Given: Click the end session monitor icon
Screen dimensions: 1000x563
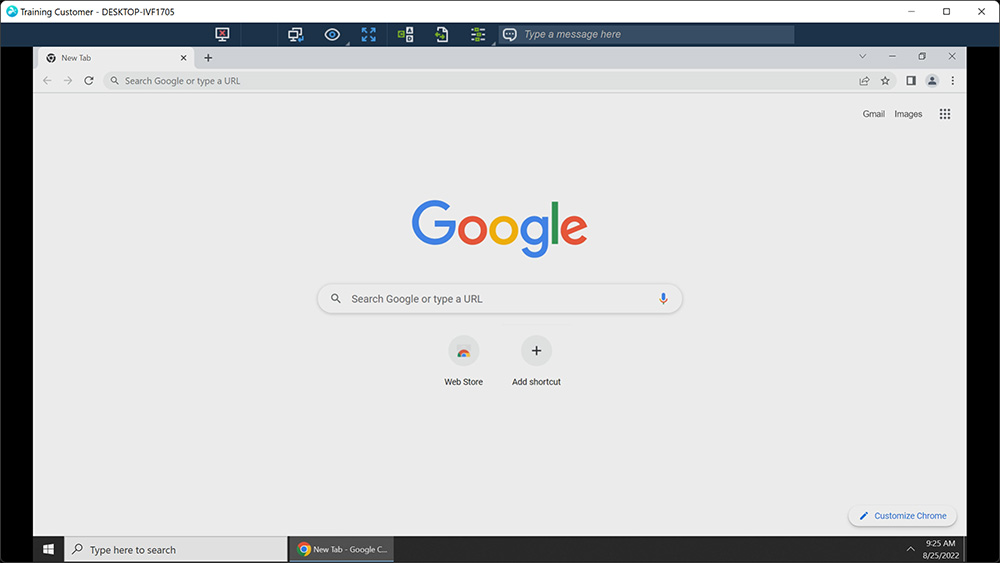Looking at the screenshot, I should point(222,34).
